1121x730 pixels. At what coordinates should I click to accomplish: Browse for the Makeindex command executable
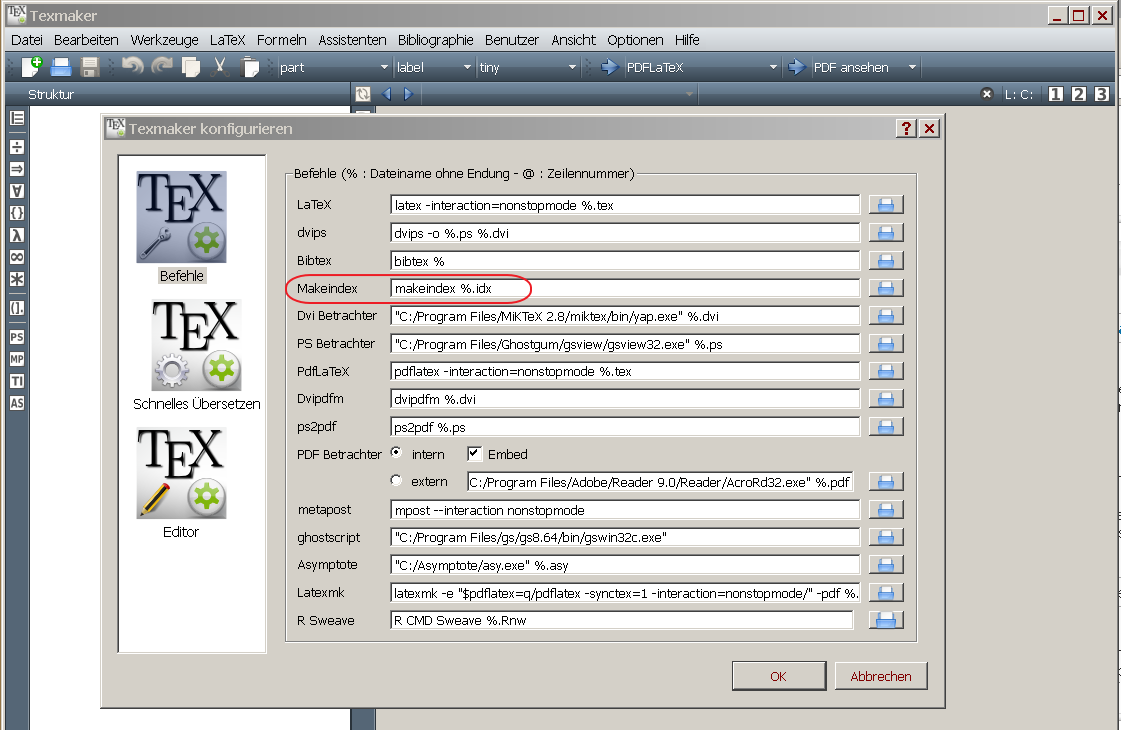(x=886, y=288)
